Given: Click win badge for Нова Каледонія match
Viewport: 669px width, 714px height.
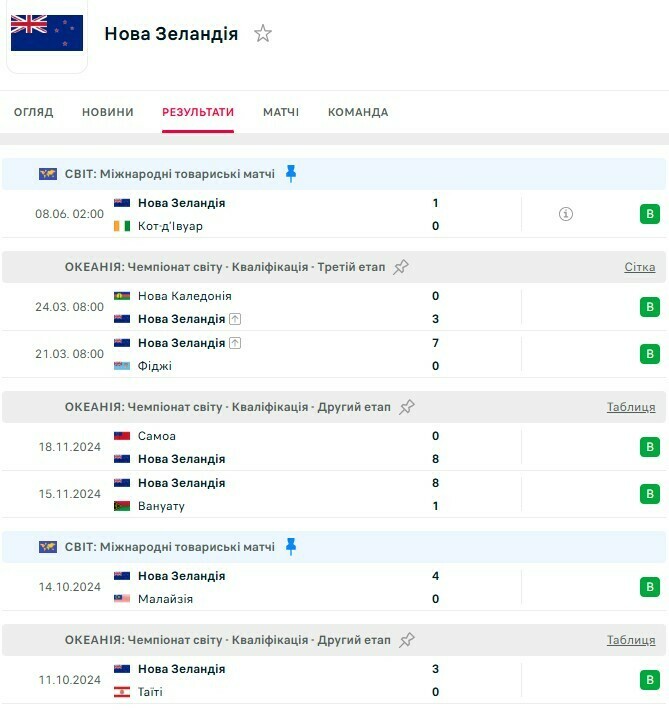Looking at the screenshot, I should pyautogui.click(x=650, y=307).
